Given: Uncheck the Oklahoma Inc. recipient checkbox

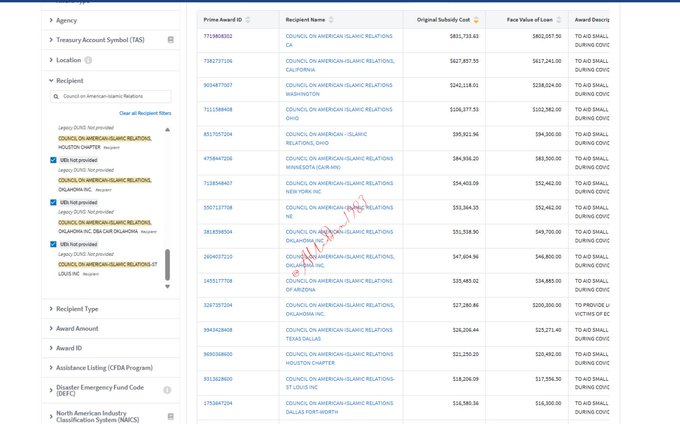Looking at the screenshot, I should coord(53,160).
